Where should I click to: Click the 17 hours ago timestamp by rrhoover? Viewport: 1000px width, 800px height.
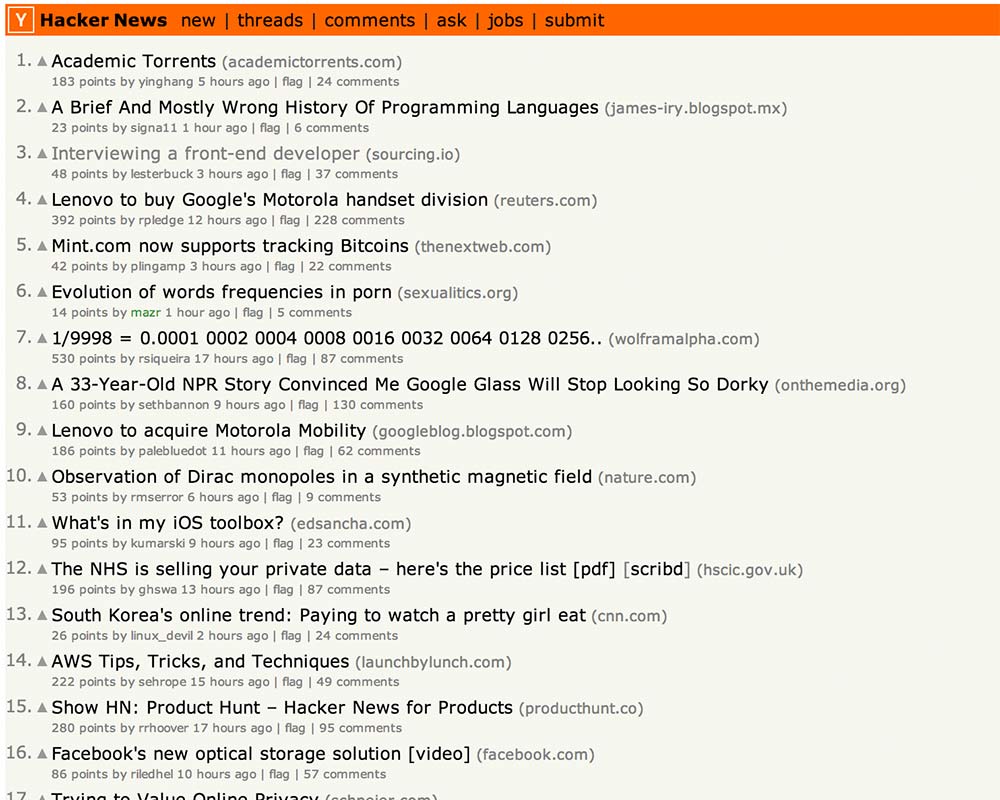point(233,728)
